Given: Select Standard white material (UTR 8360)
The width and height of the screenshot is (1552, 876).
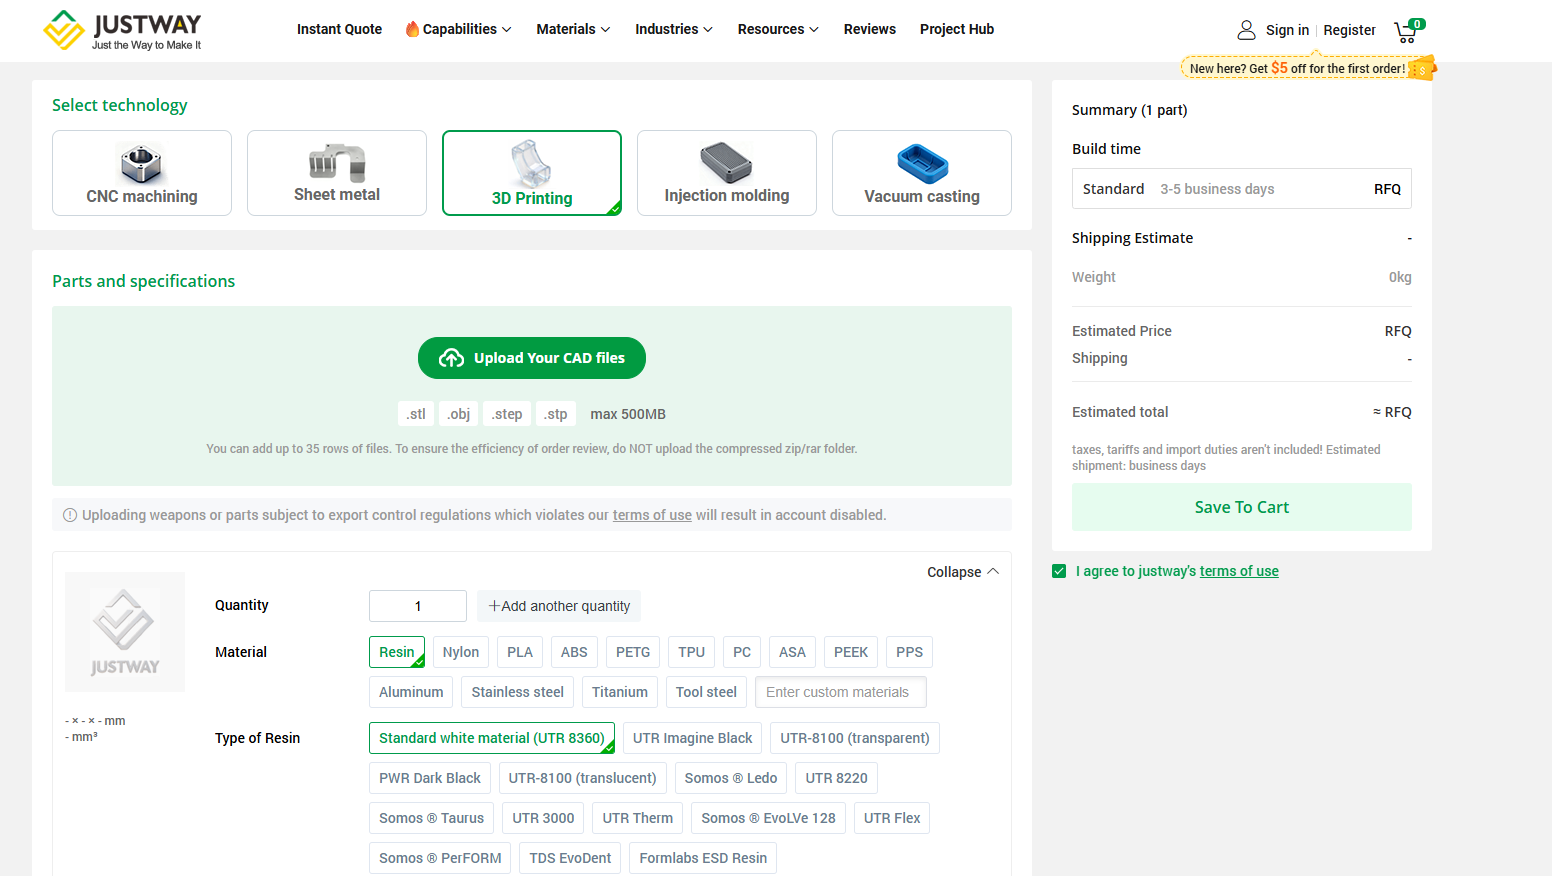Looking at the screenshot, I should tap(492, 738).
